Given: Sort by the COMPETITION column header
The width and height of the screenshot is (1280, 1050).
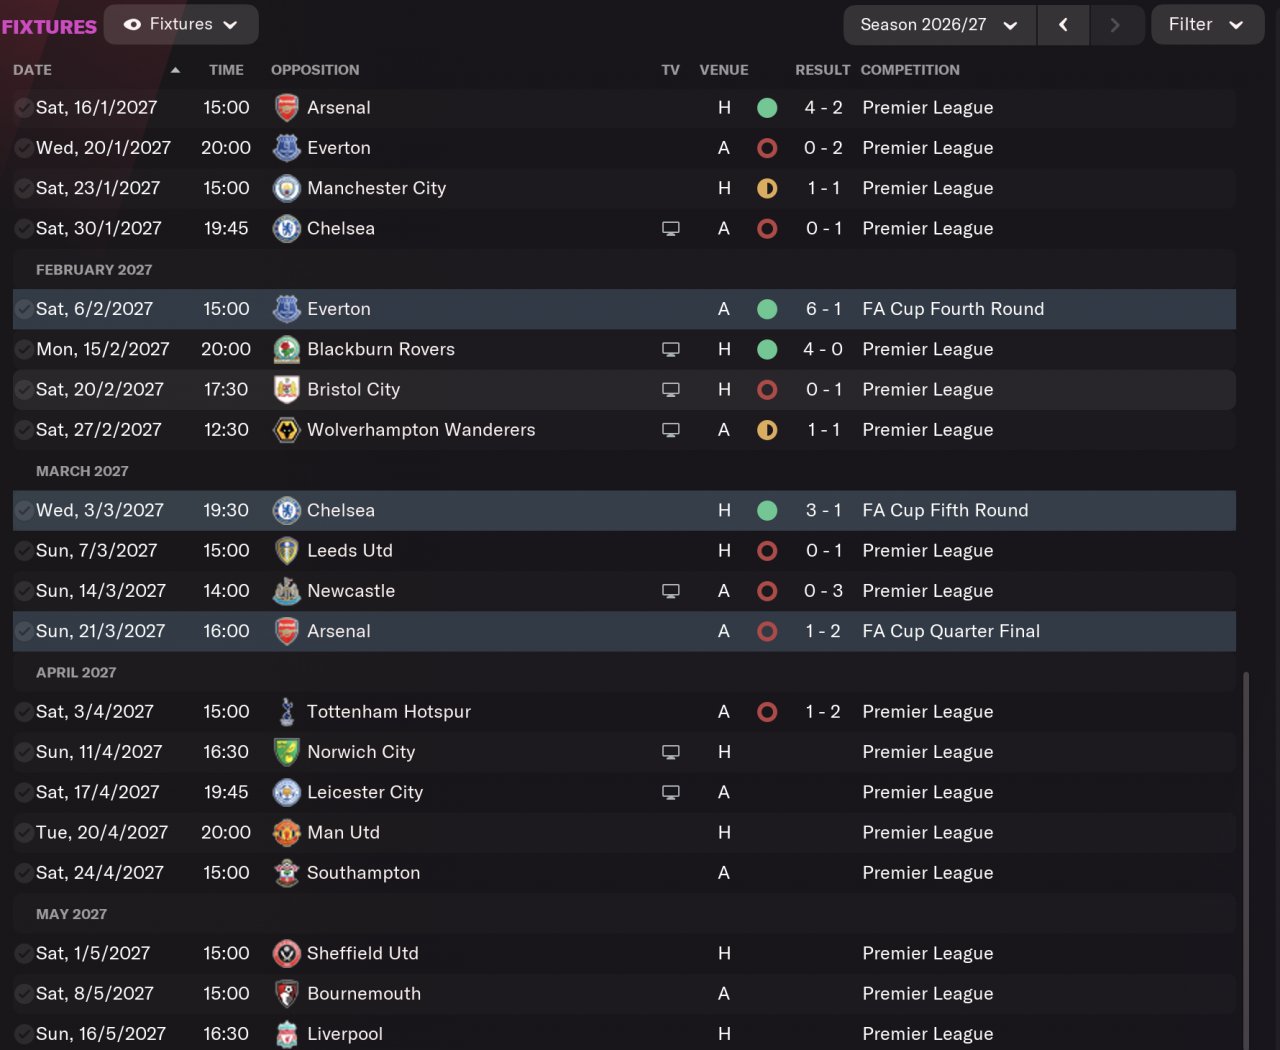Looking at the screenshot, I should pos(910,70).
